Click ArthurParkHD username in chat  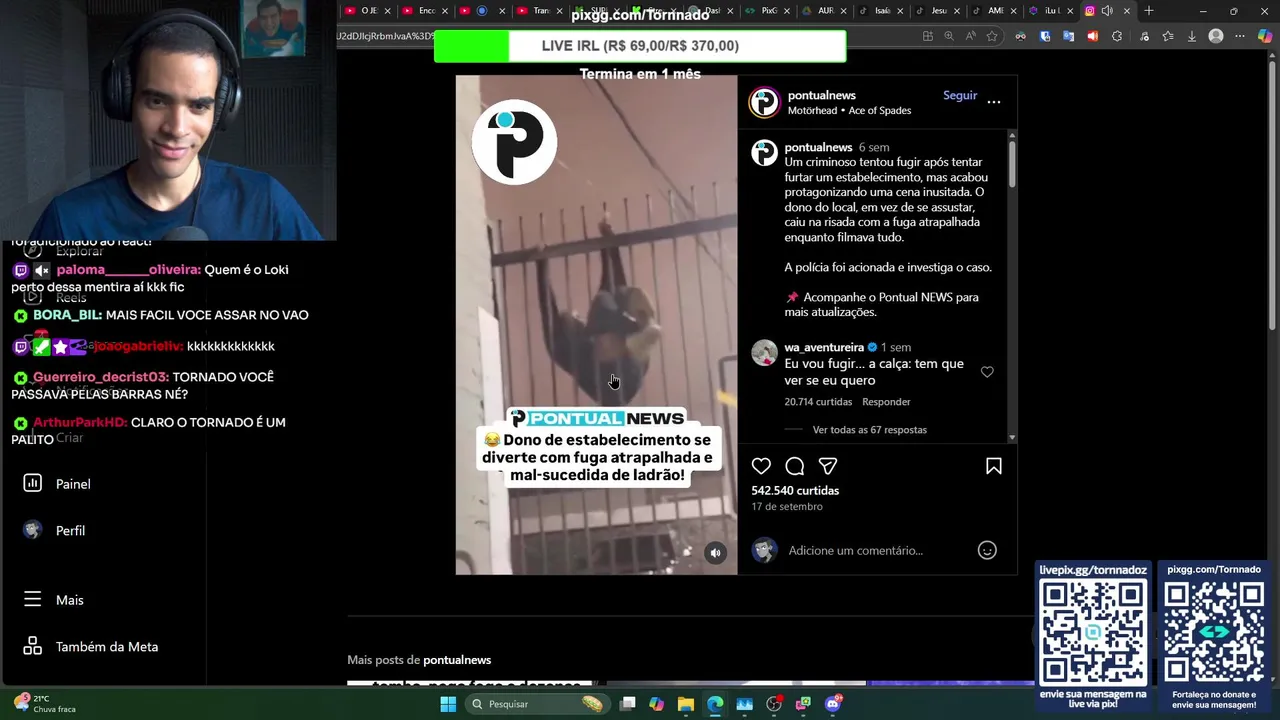(80, 422)
